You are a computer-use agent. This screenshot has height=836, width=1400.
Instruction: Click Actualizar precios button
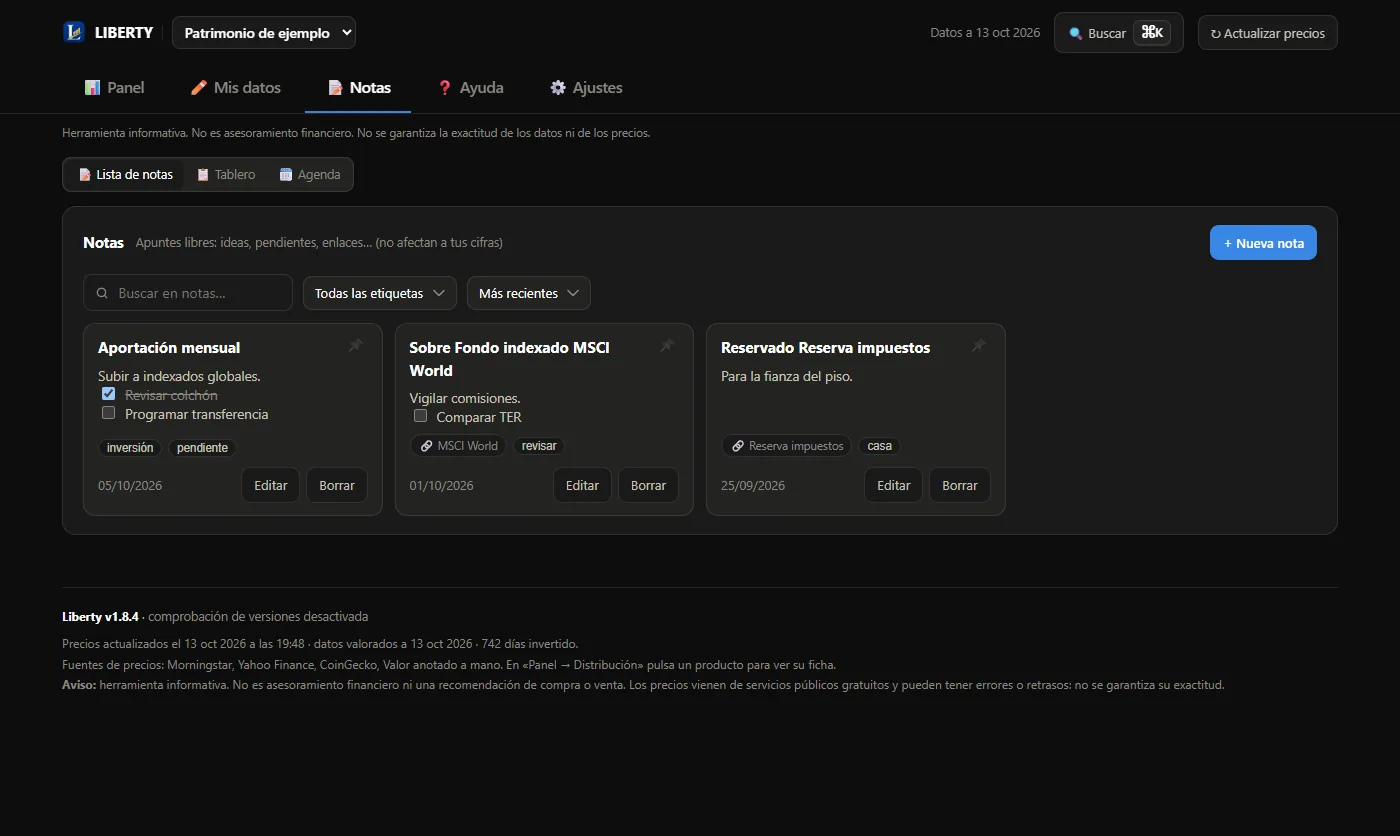(x=1268, y=33)
